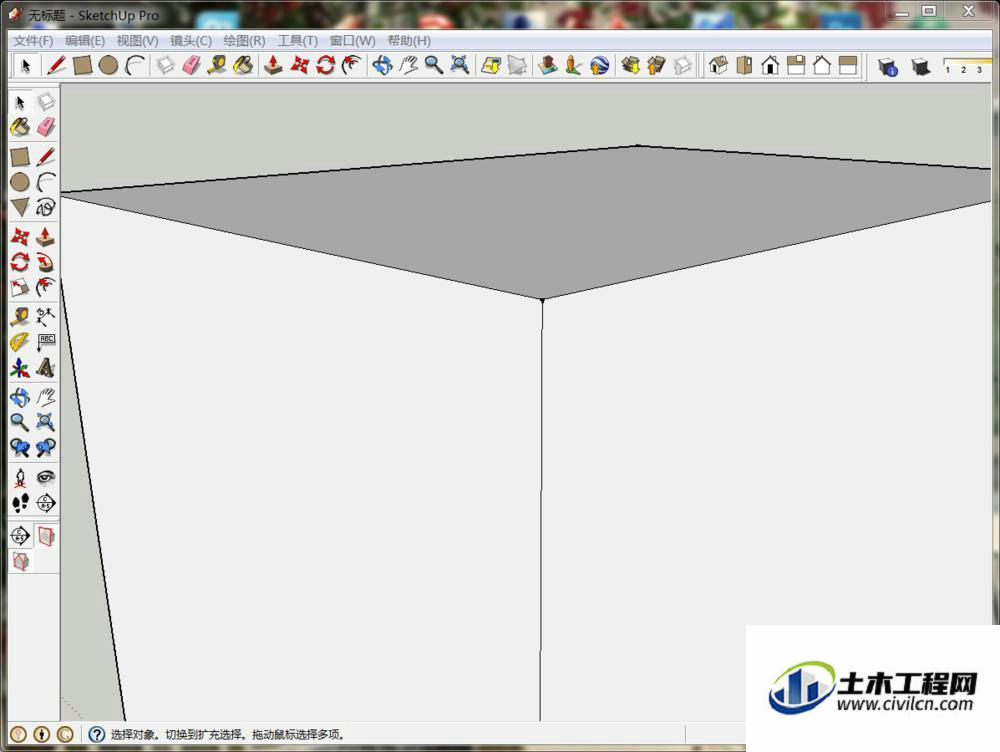
Task: Switch to the Left view icon
Action: tap(848, 65)
